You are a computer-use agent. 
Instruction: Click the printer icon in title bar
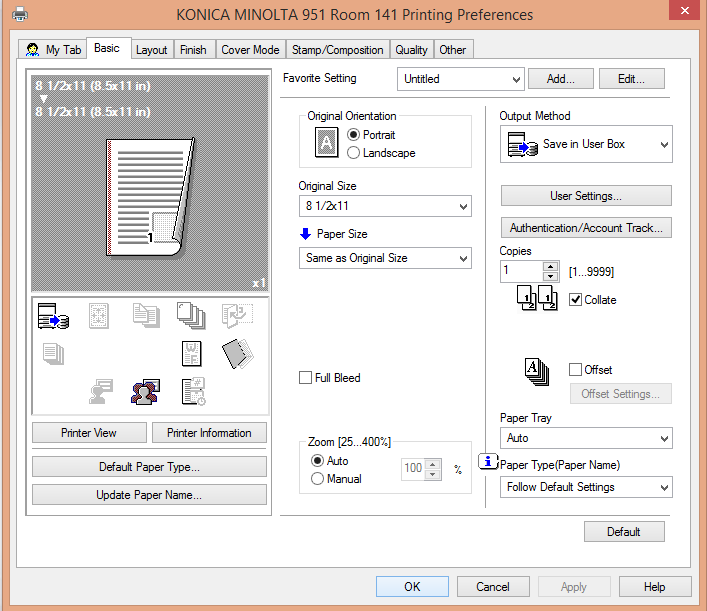pyautogui.click(x=20, y=14)
